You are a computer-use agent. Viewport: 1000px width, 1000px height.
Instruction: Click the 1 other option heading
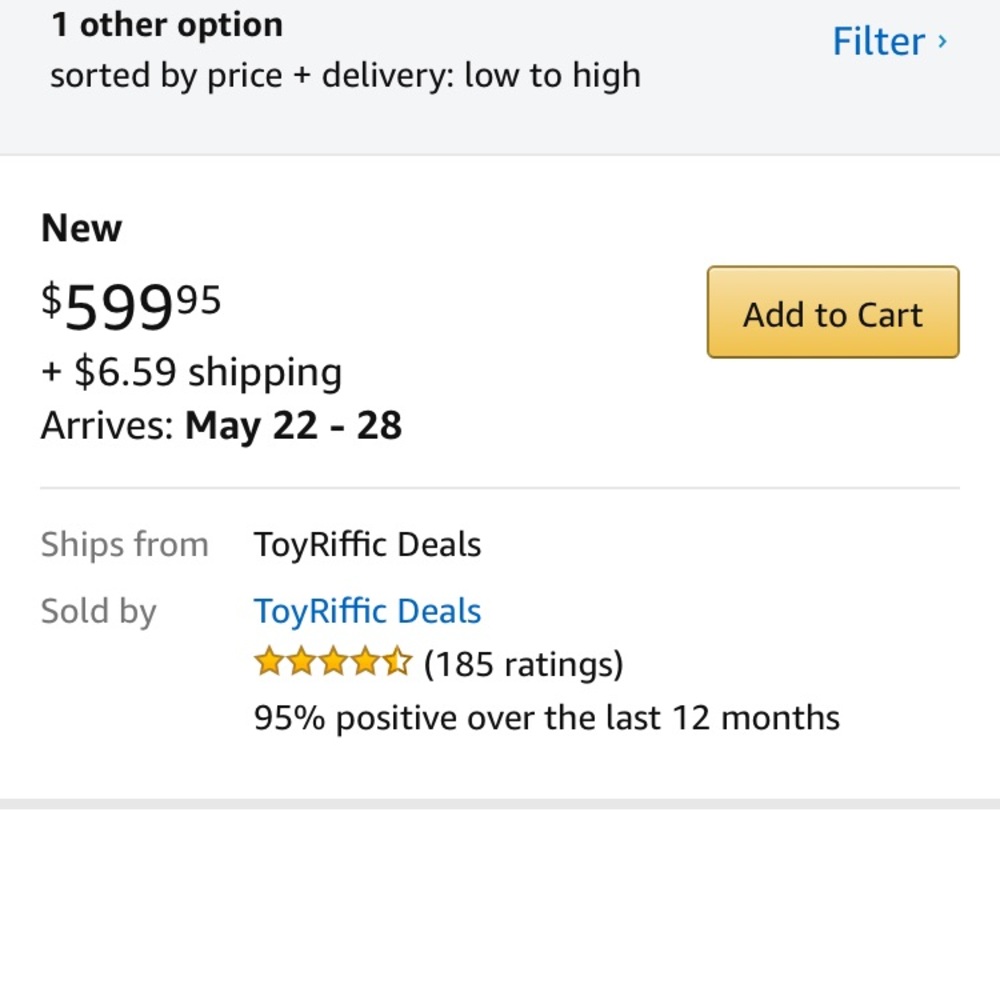(x=167, y=25)
